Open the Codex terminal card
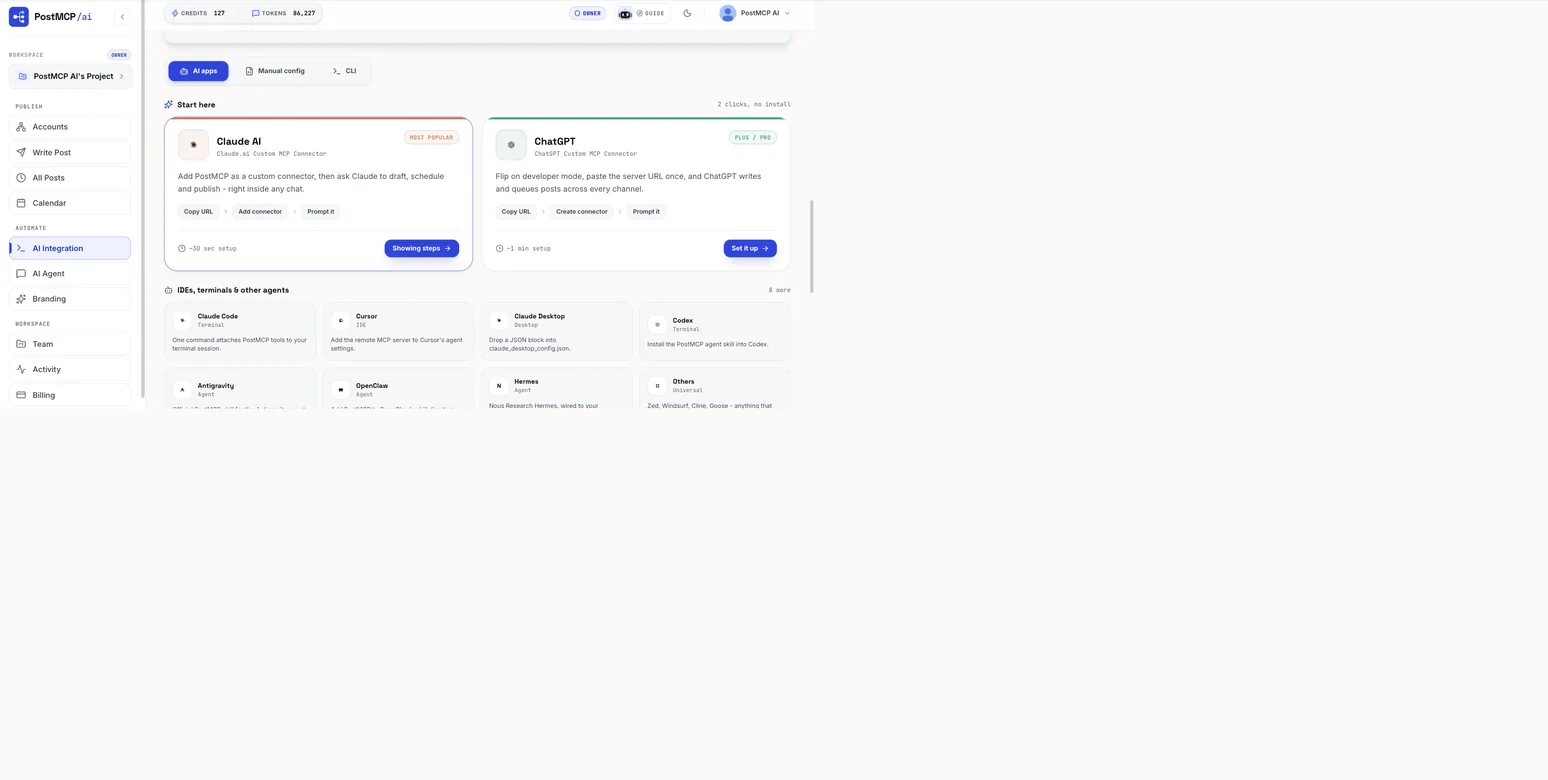The image size is (1548, 780). [x=715, y=331]
